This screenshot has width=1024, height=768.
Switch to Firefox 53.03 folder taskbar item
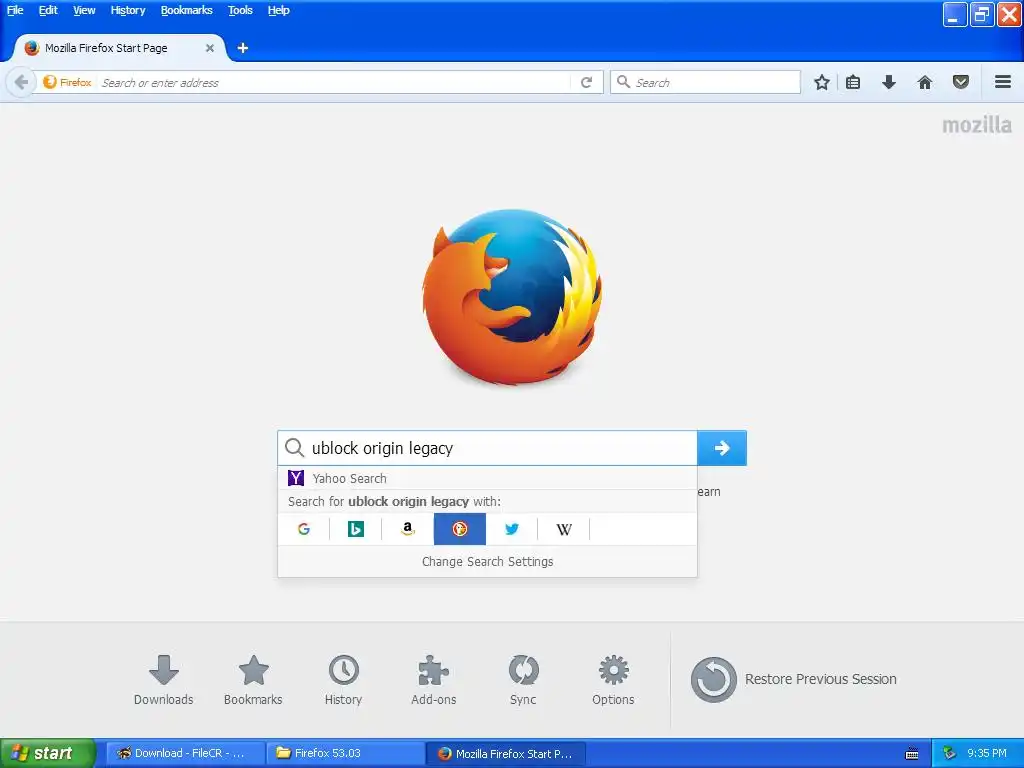(346, 753)
